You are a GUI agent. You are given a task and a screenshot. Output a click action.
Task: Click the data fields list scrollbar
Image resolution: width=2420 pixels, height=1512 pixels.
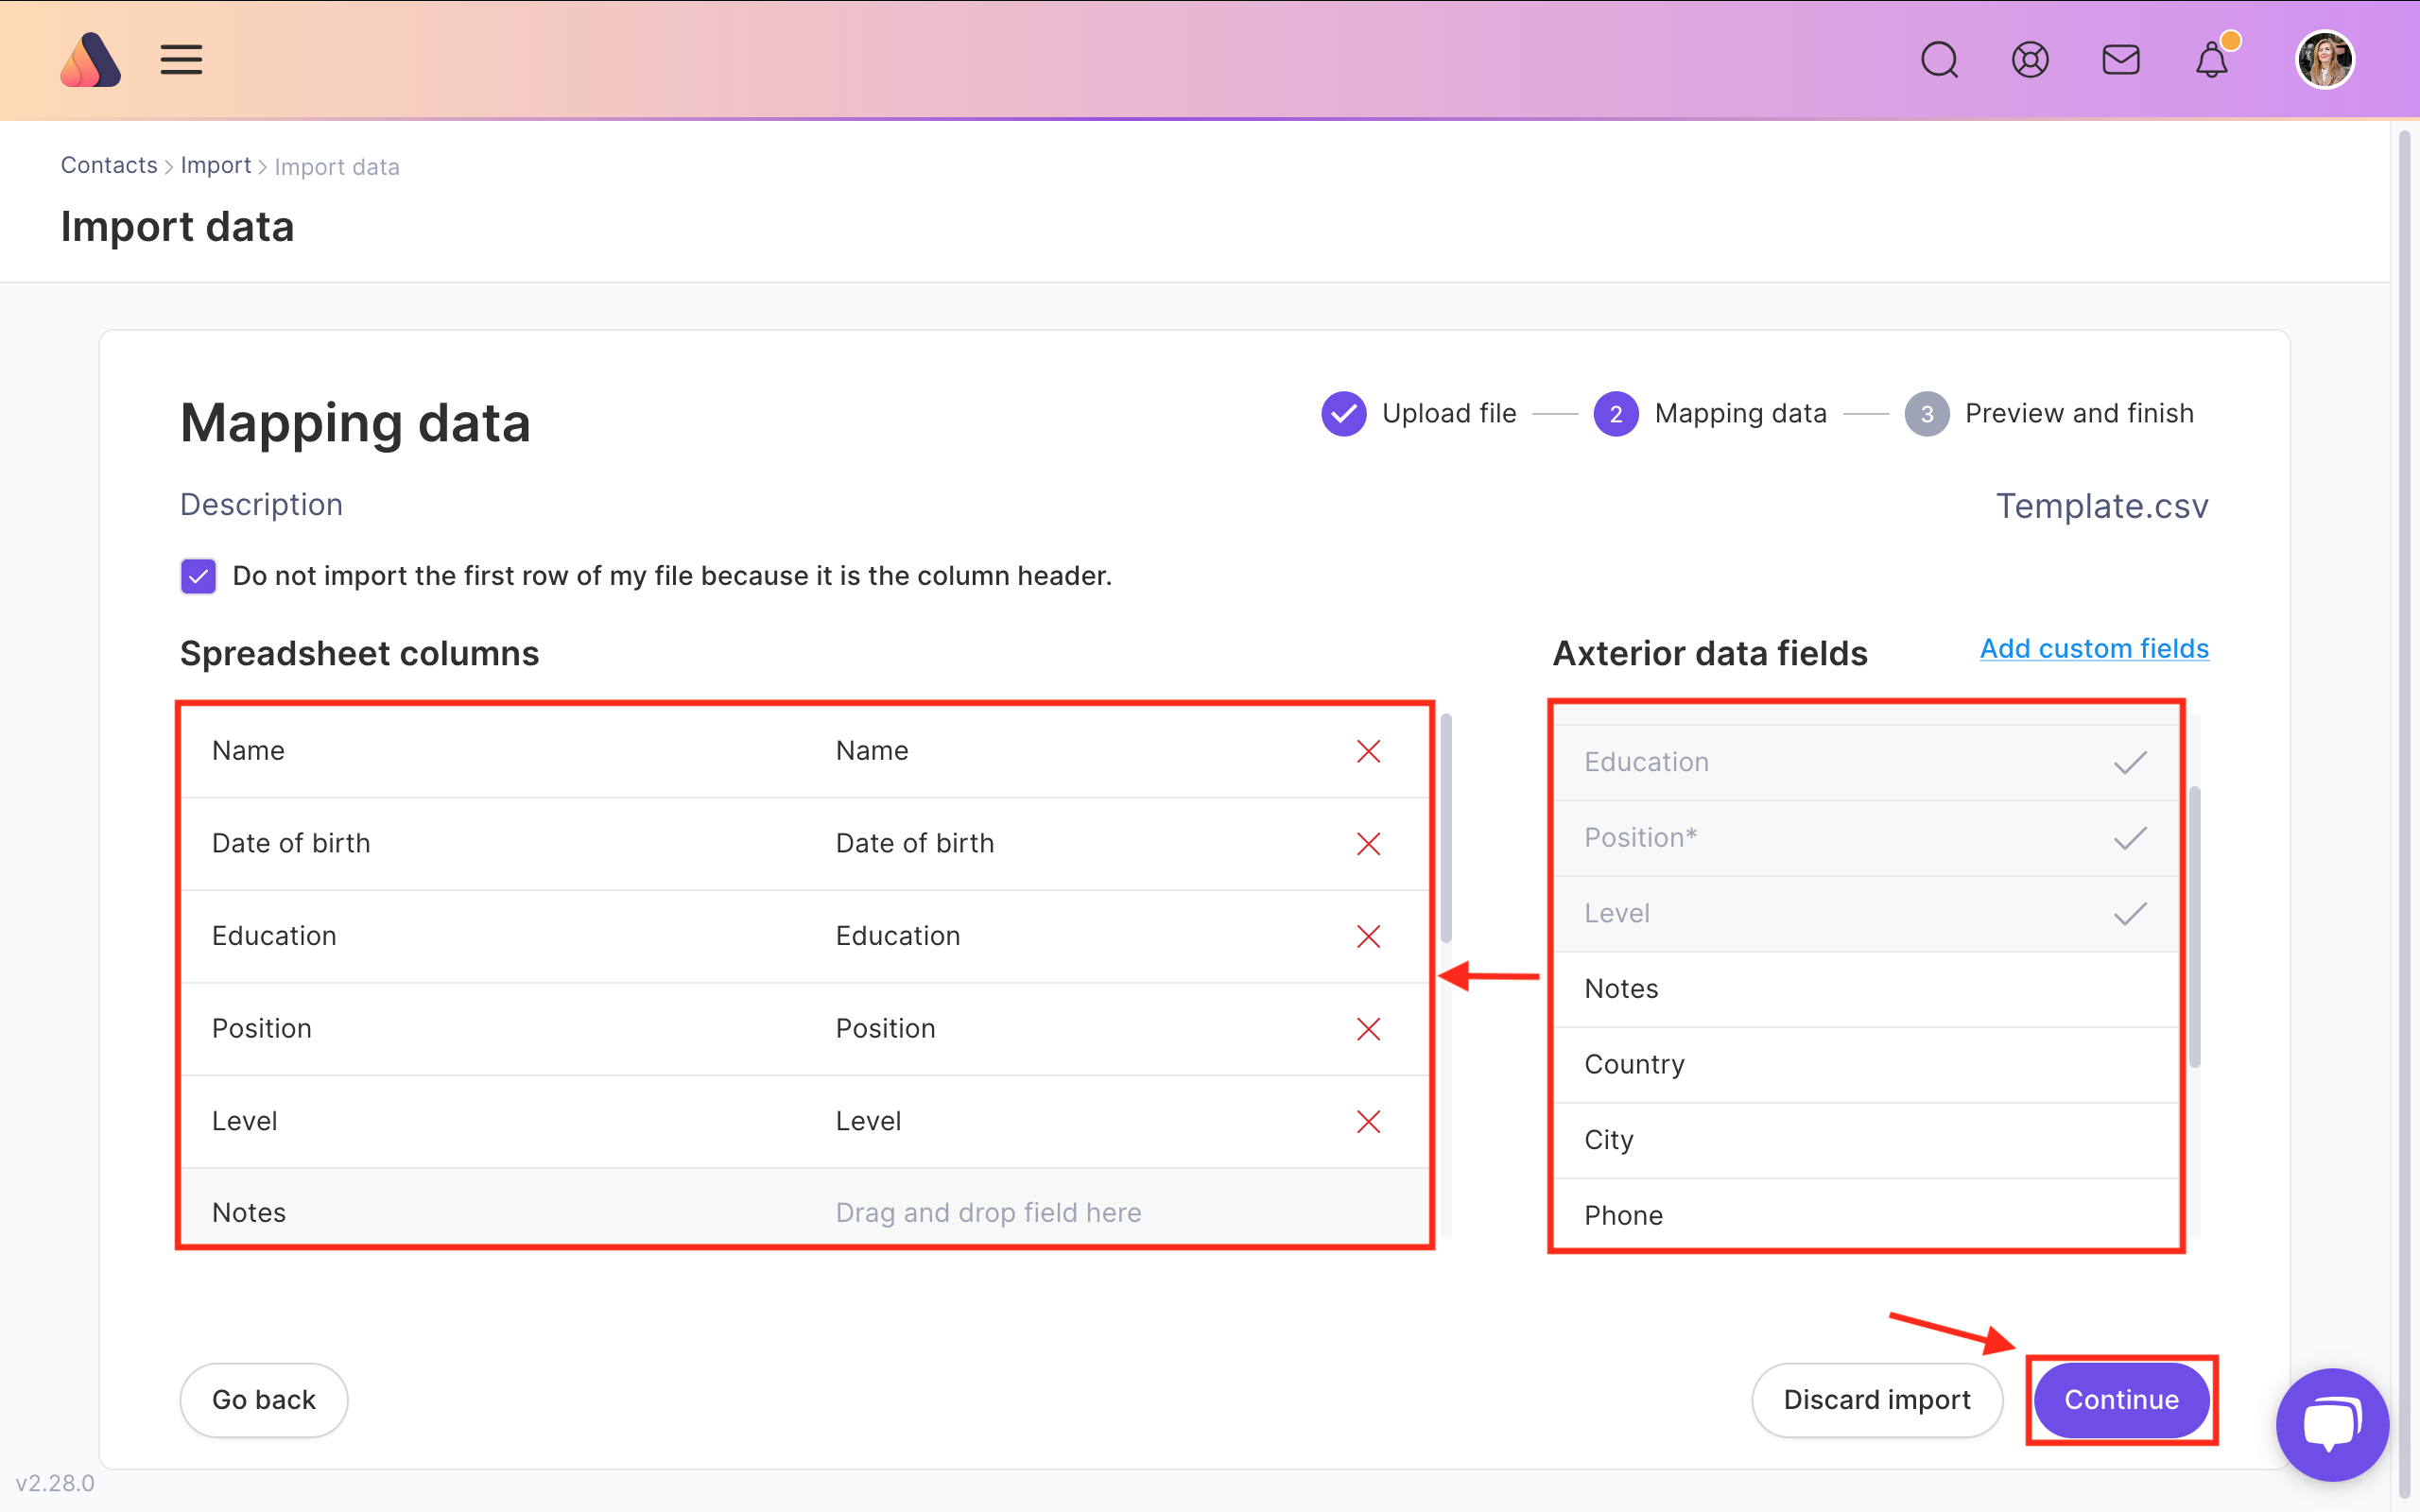coord(2195,927)
